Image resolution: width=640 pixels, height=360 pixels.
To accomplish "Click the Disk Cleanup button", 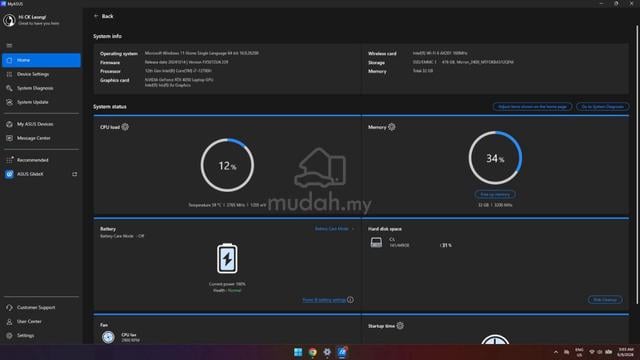I will pos(605,300).
